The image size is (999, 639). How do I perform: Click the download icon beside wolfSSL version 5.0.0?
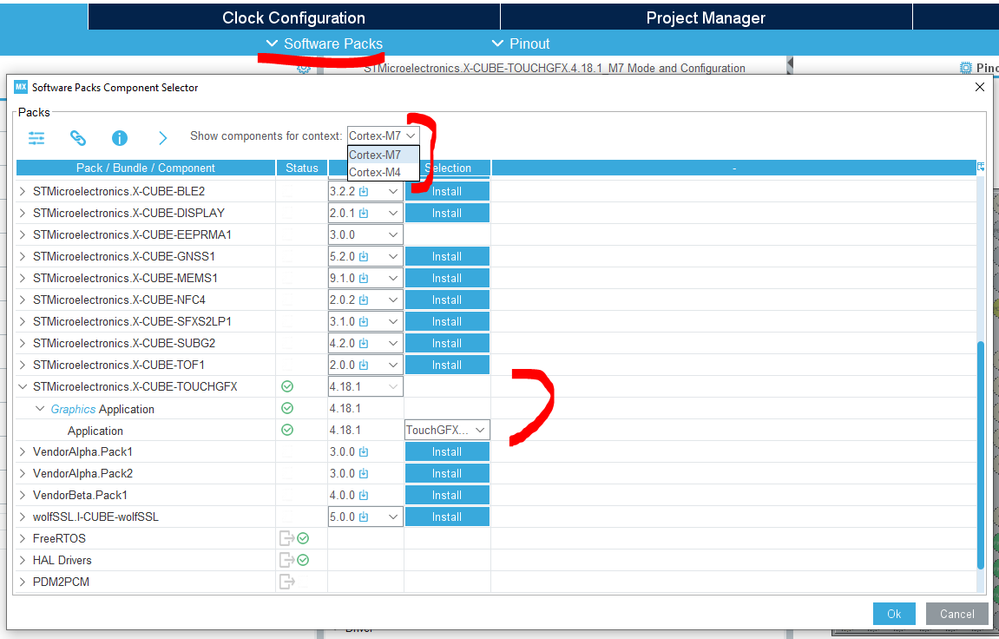click(x=364, y=517)
